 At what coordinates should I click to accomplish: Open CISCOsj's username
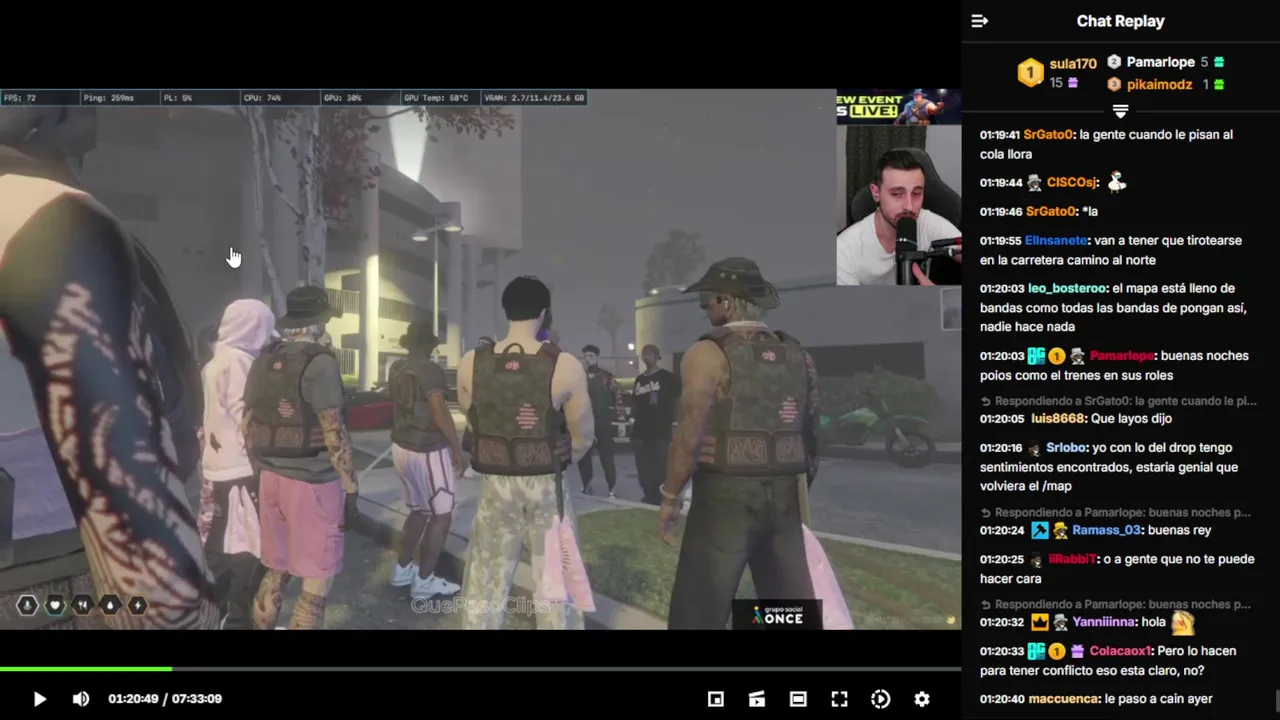[1073, 183]
